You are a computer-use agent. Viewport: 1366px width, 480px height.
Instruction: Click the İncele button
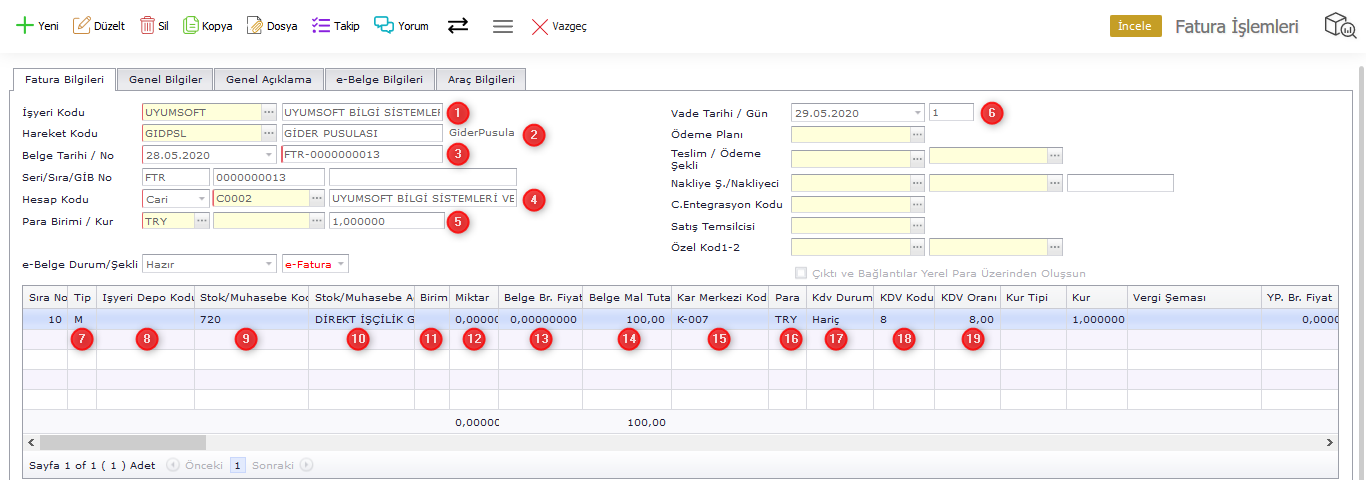click(1135, 26)
